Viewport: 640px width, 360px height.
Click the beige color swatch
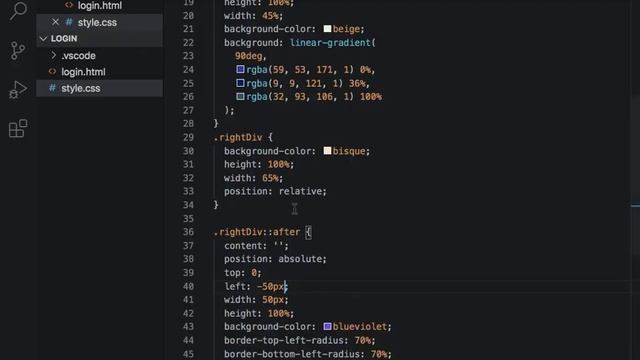[x=327, y=29]
